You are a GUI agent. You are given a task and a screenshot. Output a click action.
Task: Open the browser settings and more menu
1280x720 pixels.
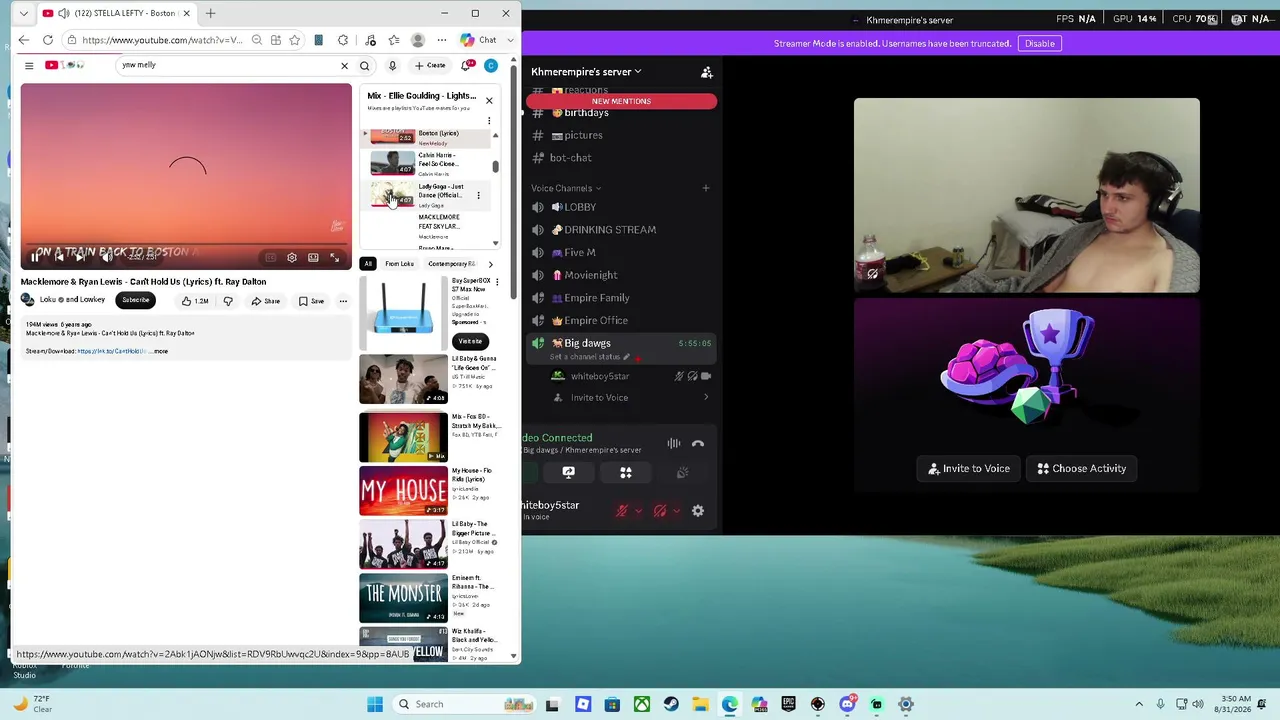tap(442, 40)
